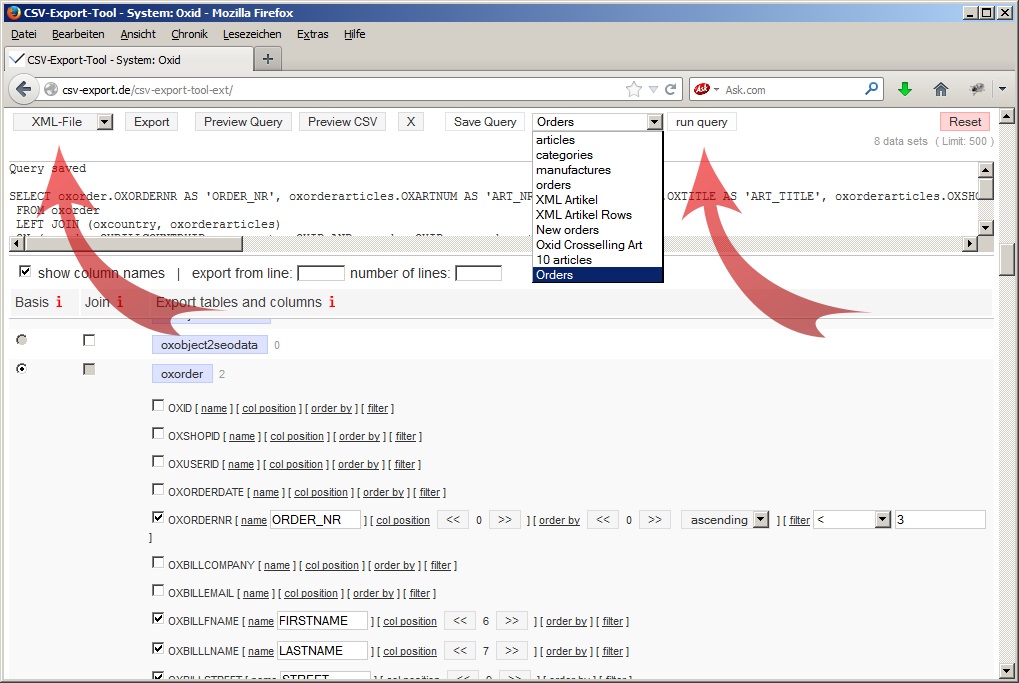Click the run query button

click(701, 122)
